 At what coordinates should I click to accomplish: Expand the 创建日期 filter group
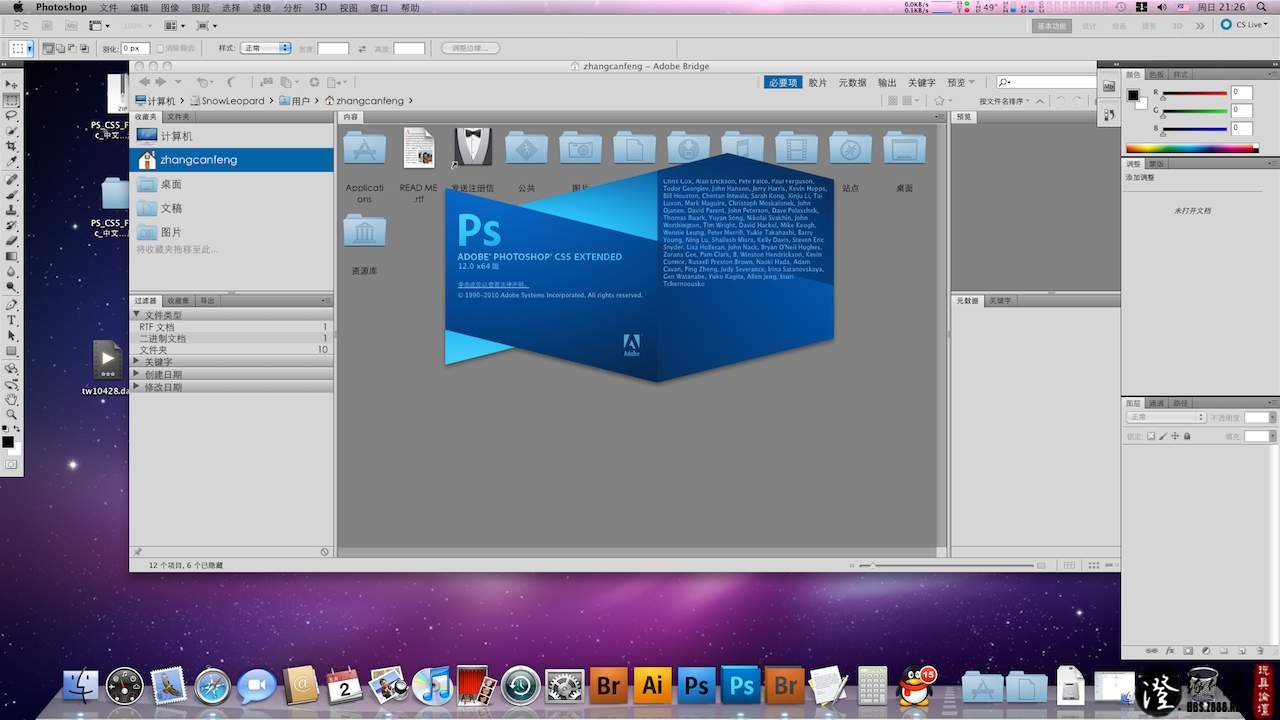137,374
